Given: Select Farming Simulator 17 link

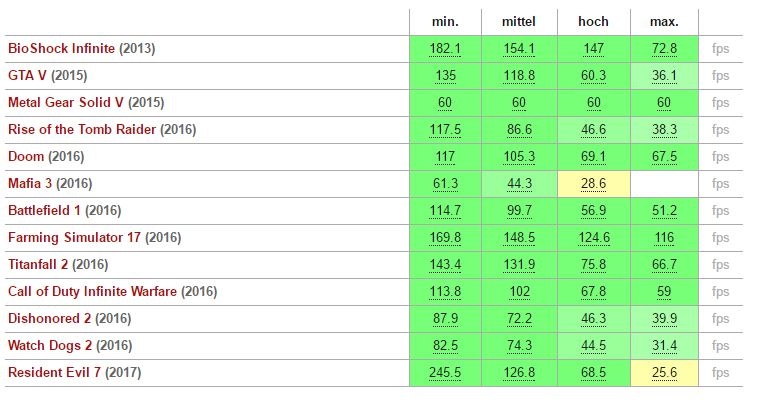Looking at the screenshot, I should click(x=75, y=237).
